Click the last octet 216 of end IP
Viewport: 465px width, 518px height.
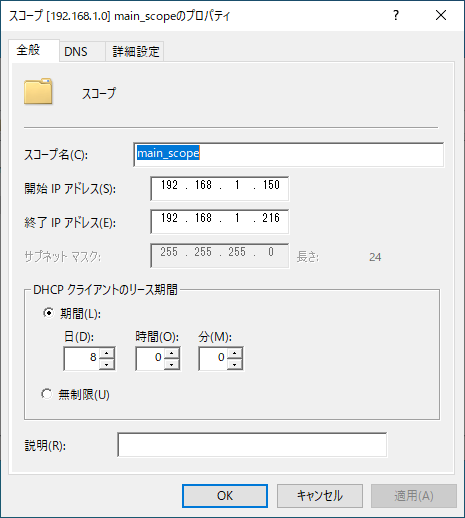point(271,218)
